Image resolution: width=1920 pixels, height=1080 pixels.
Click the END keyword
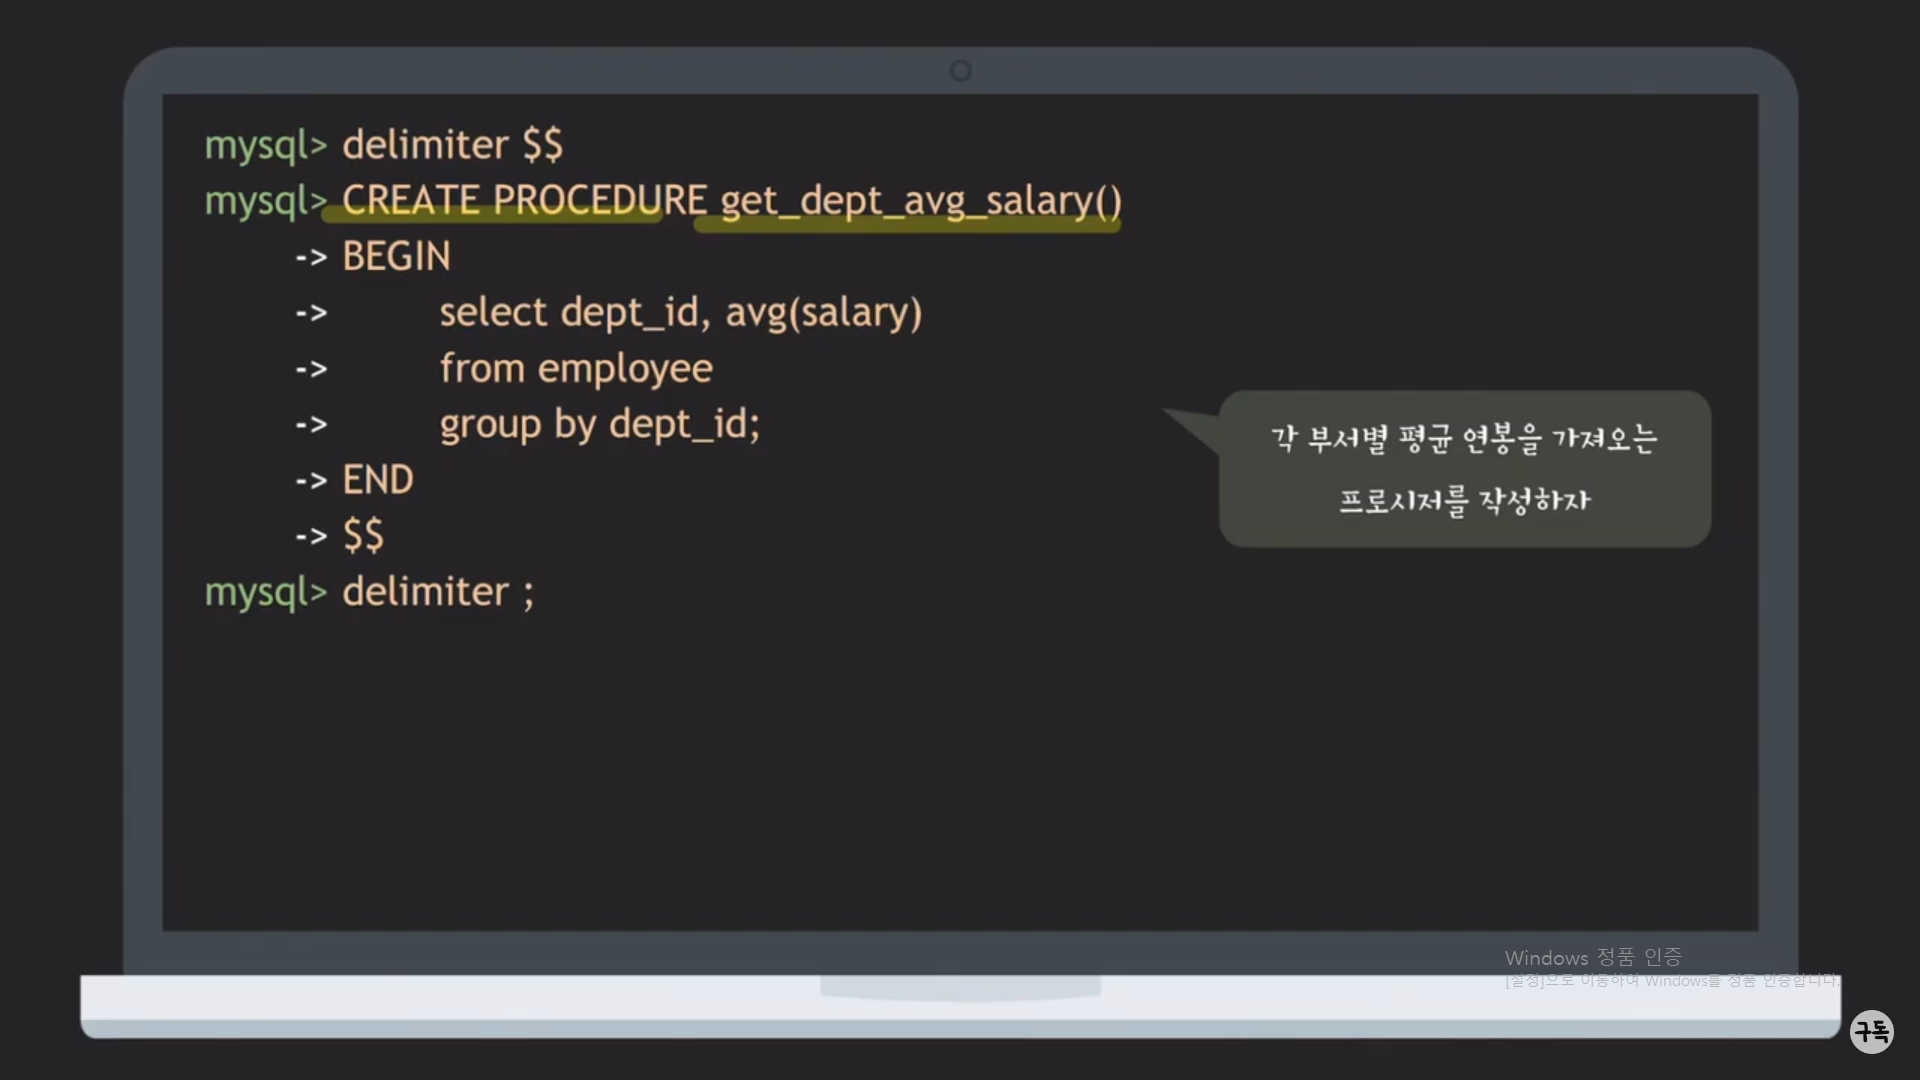(x=377, y=480)
